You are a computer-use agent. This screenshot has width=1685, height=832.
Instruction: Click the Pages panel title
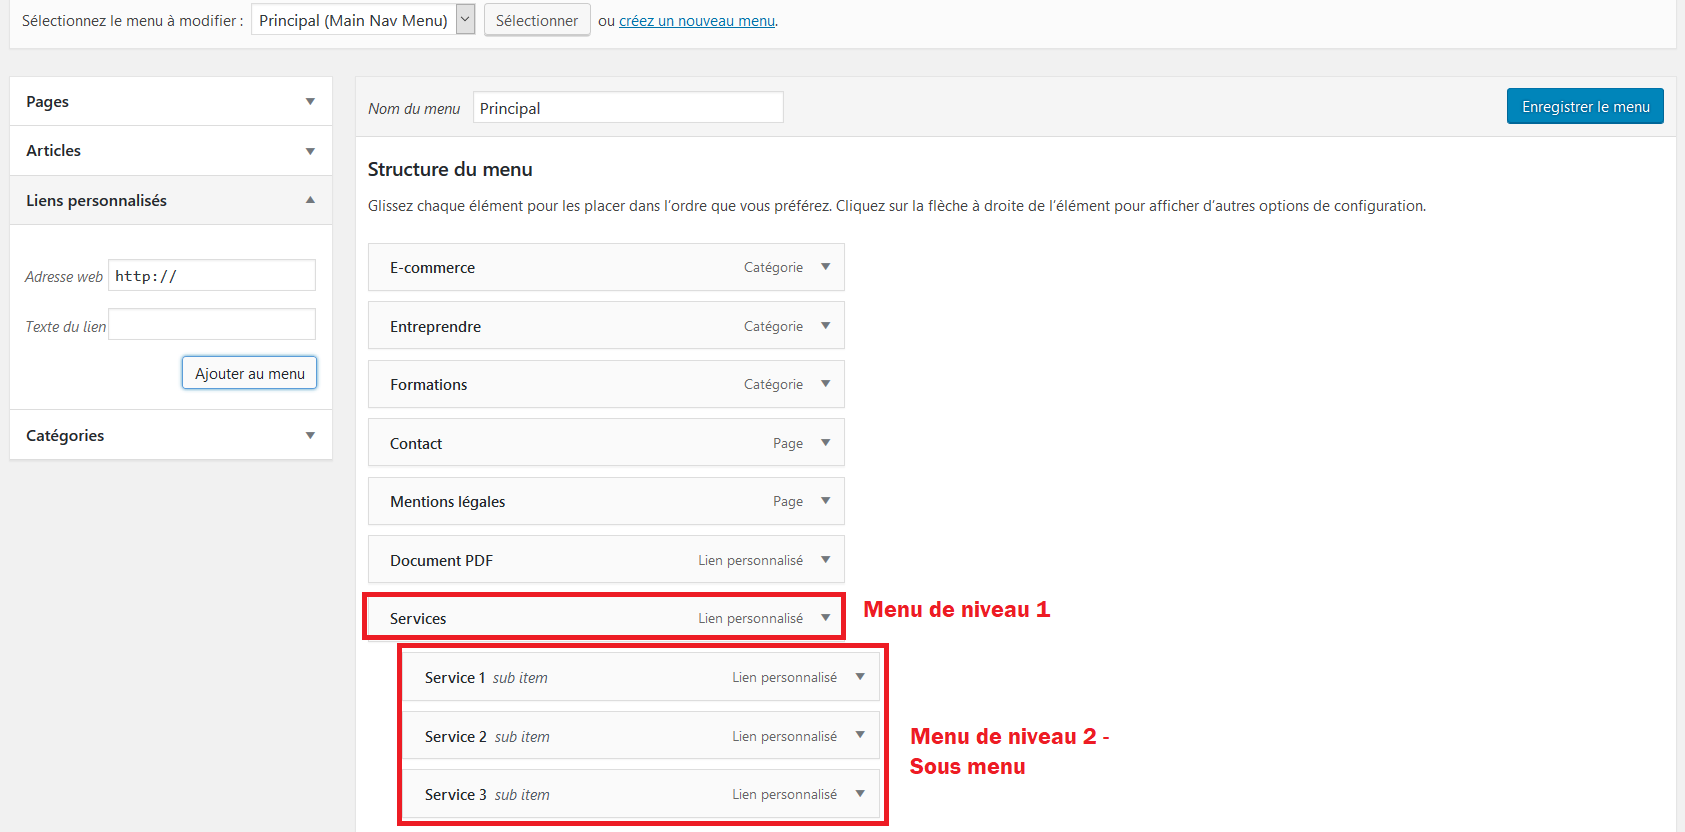47,102
